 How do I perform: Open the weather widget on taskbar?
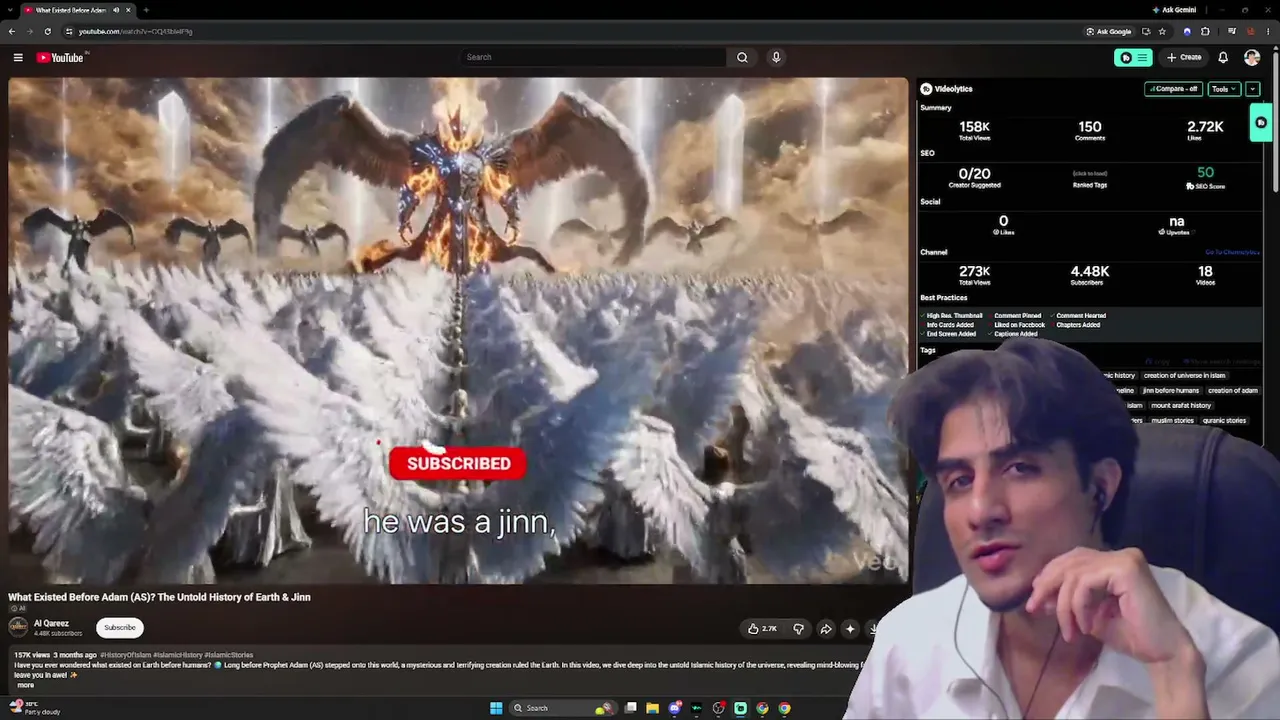click(x=34, y=708)
